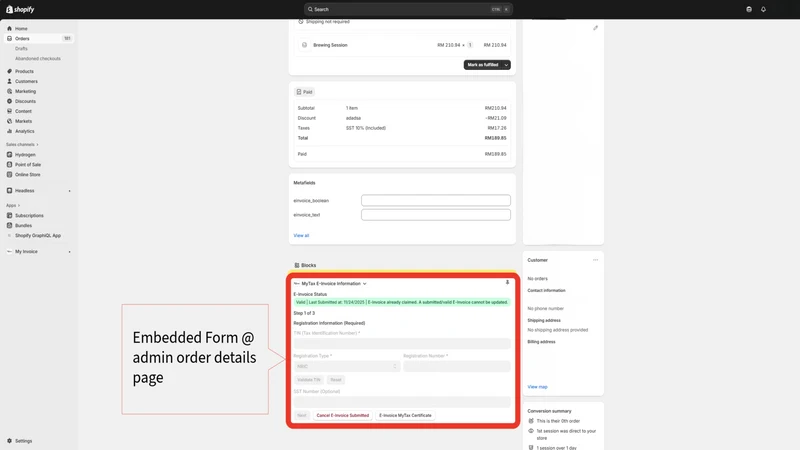The width and height of the screenshot is (800, 450).
Task: Focus the einvoice_text metafield input
Action: point(436,215)
